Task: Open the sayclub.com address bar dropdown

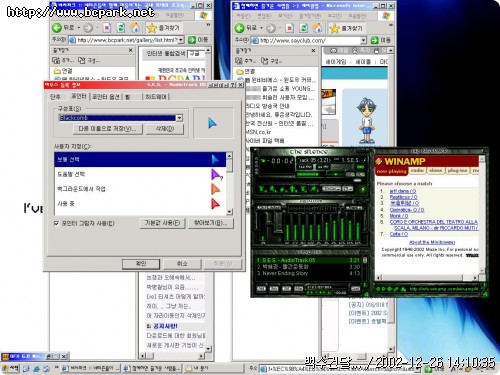Action: click(x=363, y=41)
